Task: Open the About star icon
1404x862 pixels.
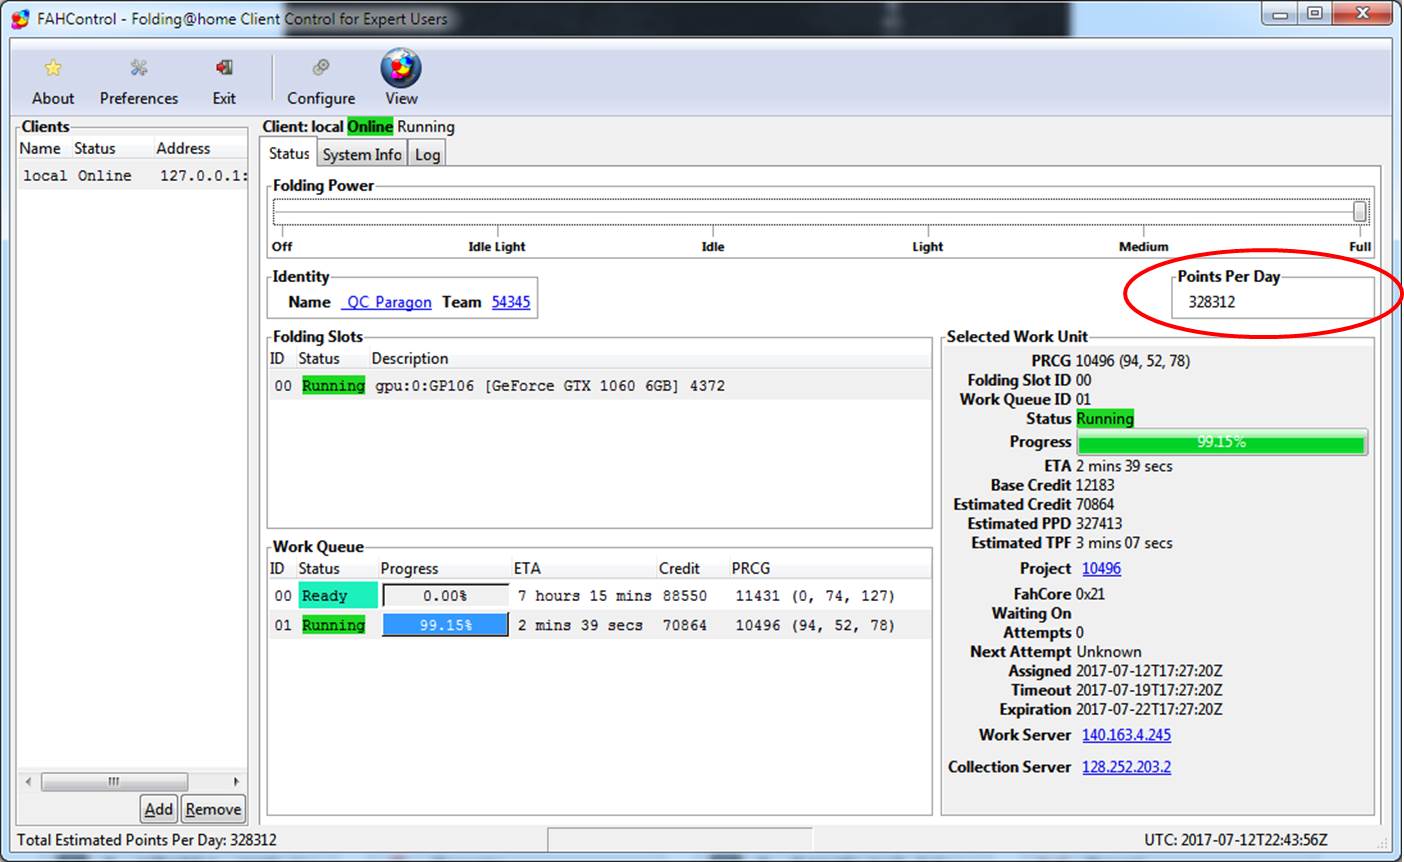Action: coord(53,68)
